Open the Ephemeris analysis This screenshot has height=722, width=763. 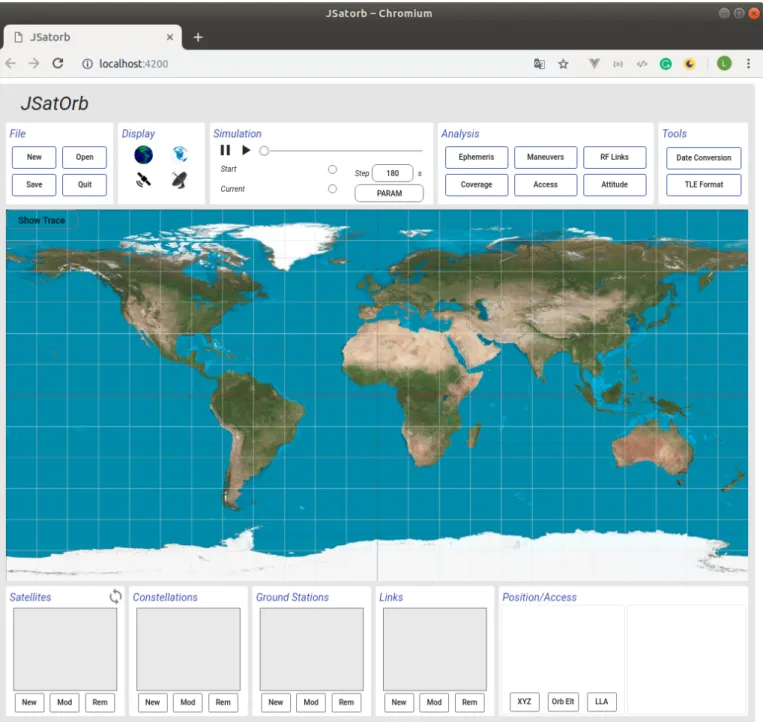click(476, 157)
